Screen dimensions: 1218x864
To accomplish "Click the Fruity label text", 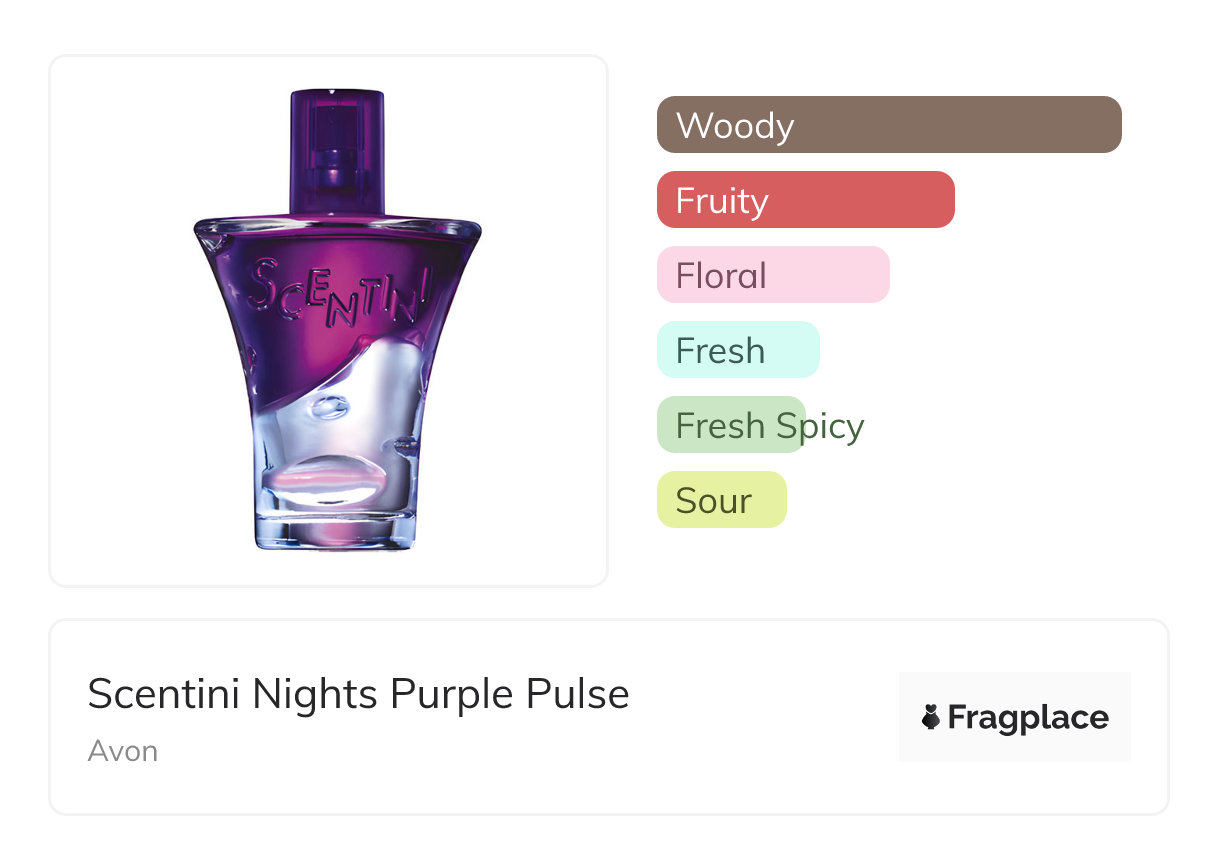I will 722,201.
